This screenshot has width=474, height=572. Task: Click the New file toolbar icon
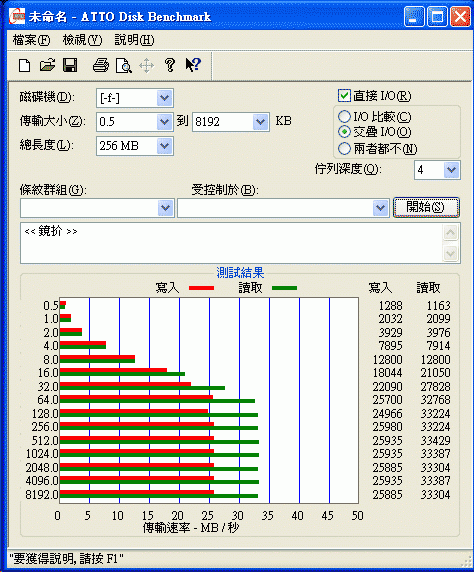click(x=24, y=66)
